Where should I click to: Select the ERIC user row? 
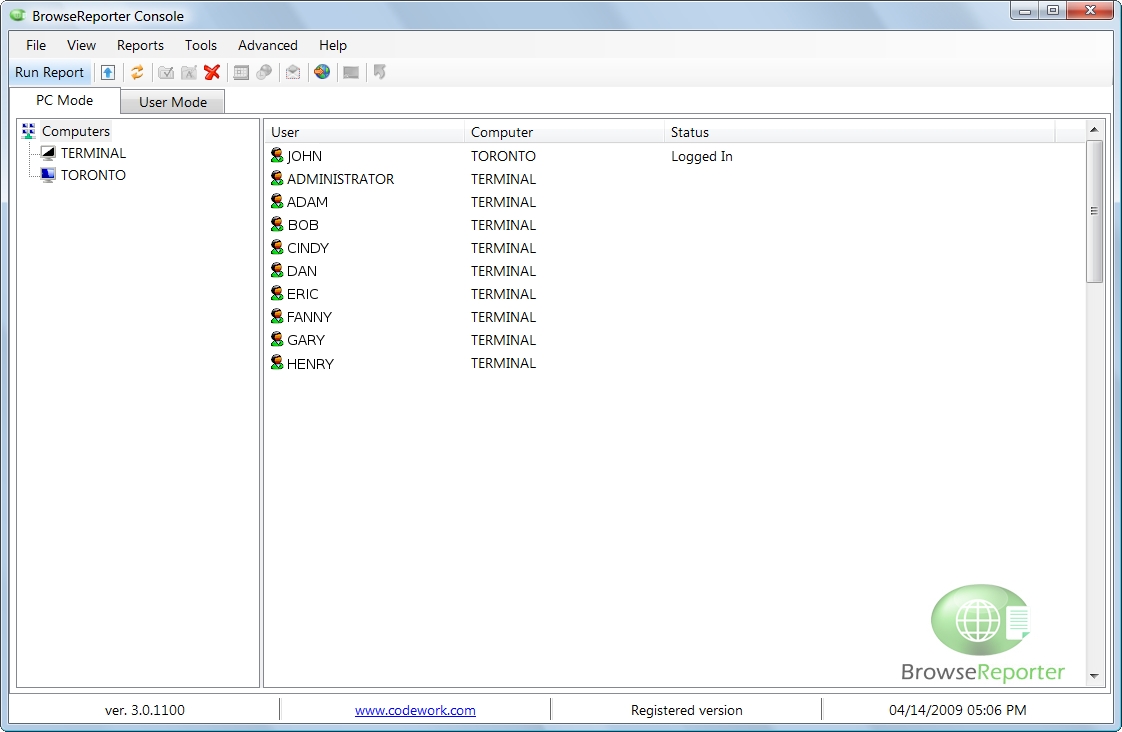click(675, 294)
